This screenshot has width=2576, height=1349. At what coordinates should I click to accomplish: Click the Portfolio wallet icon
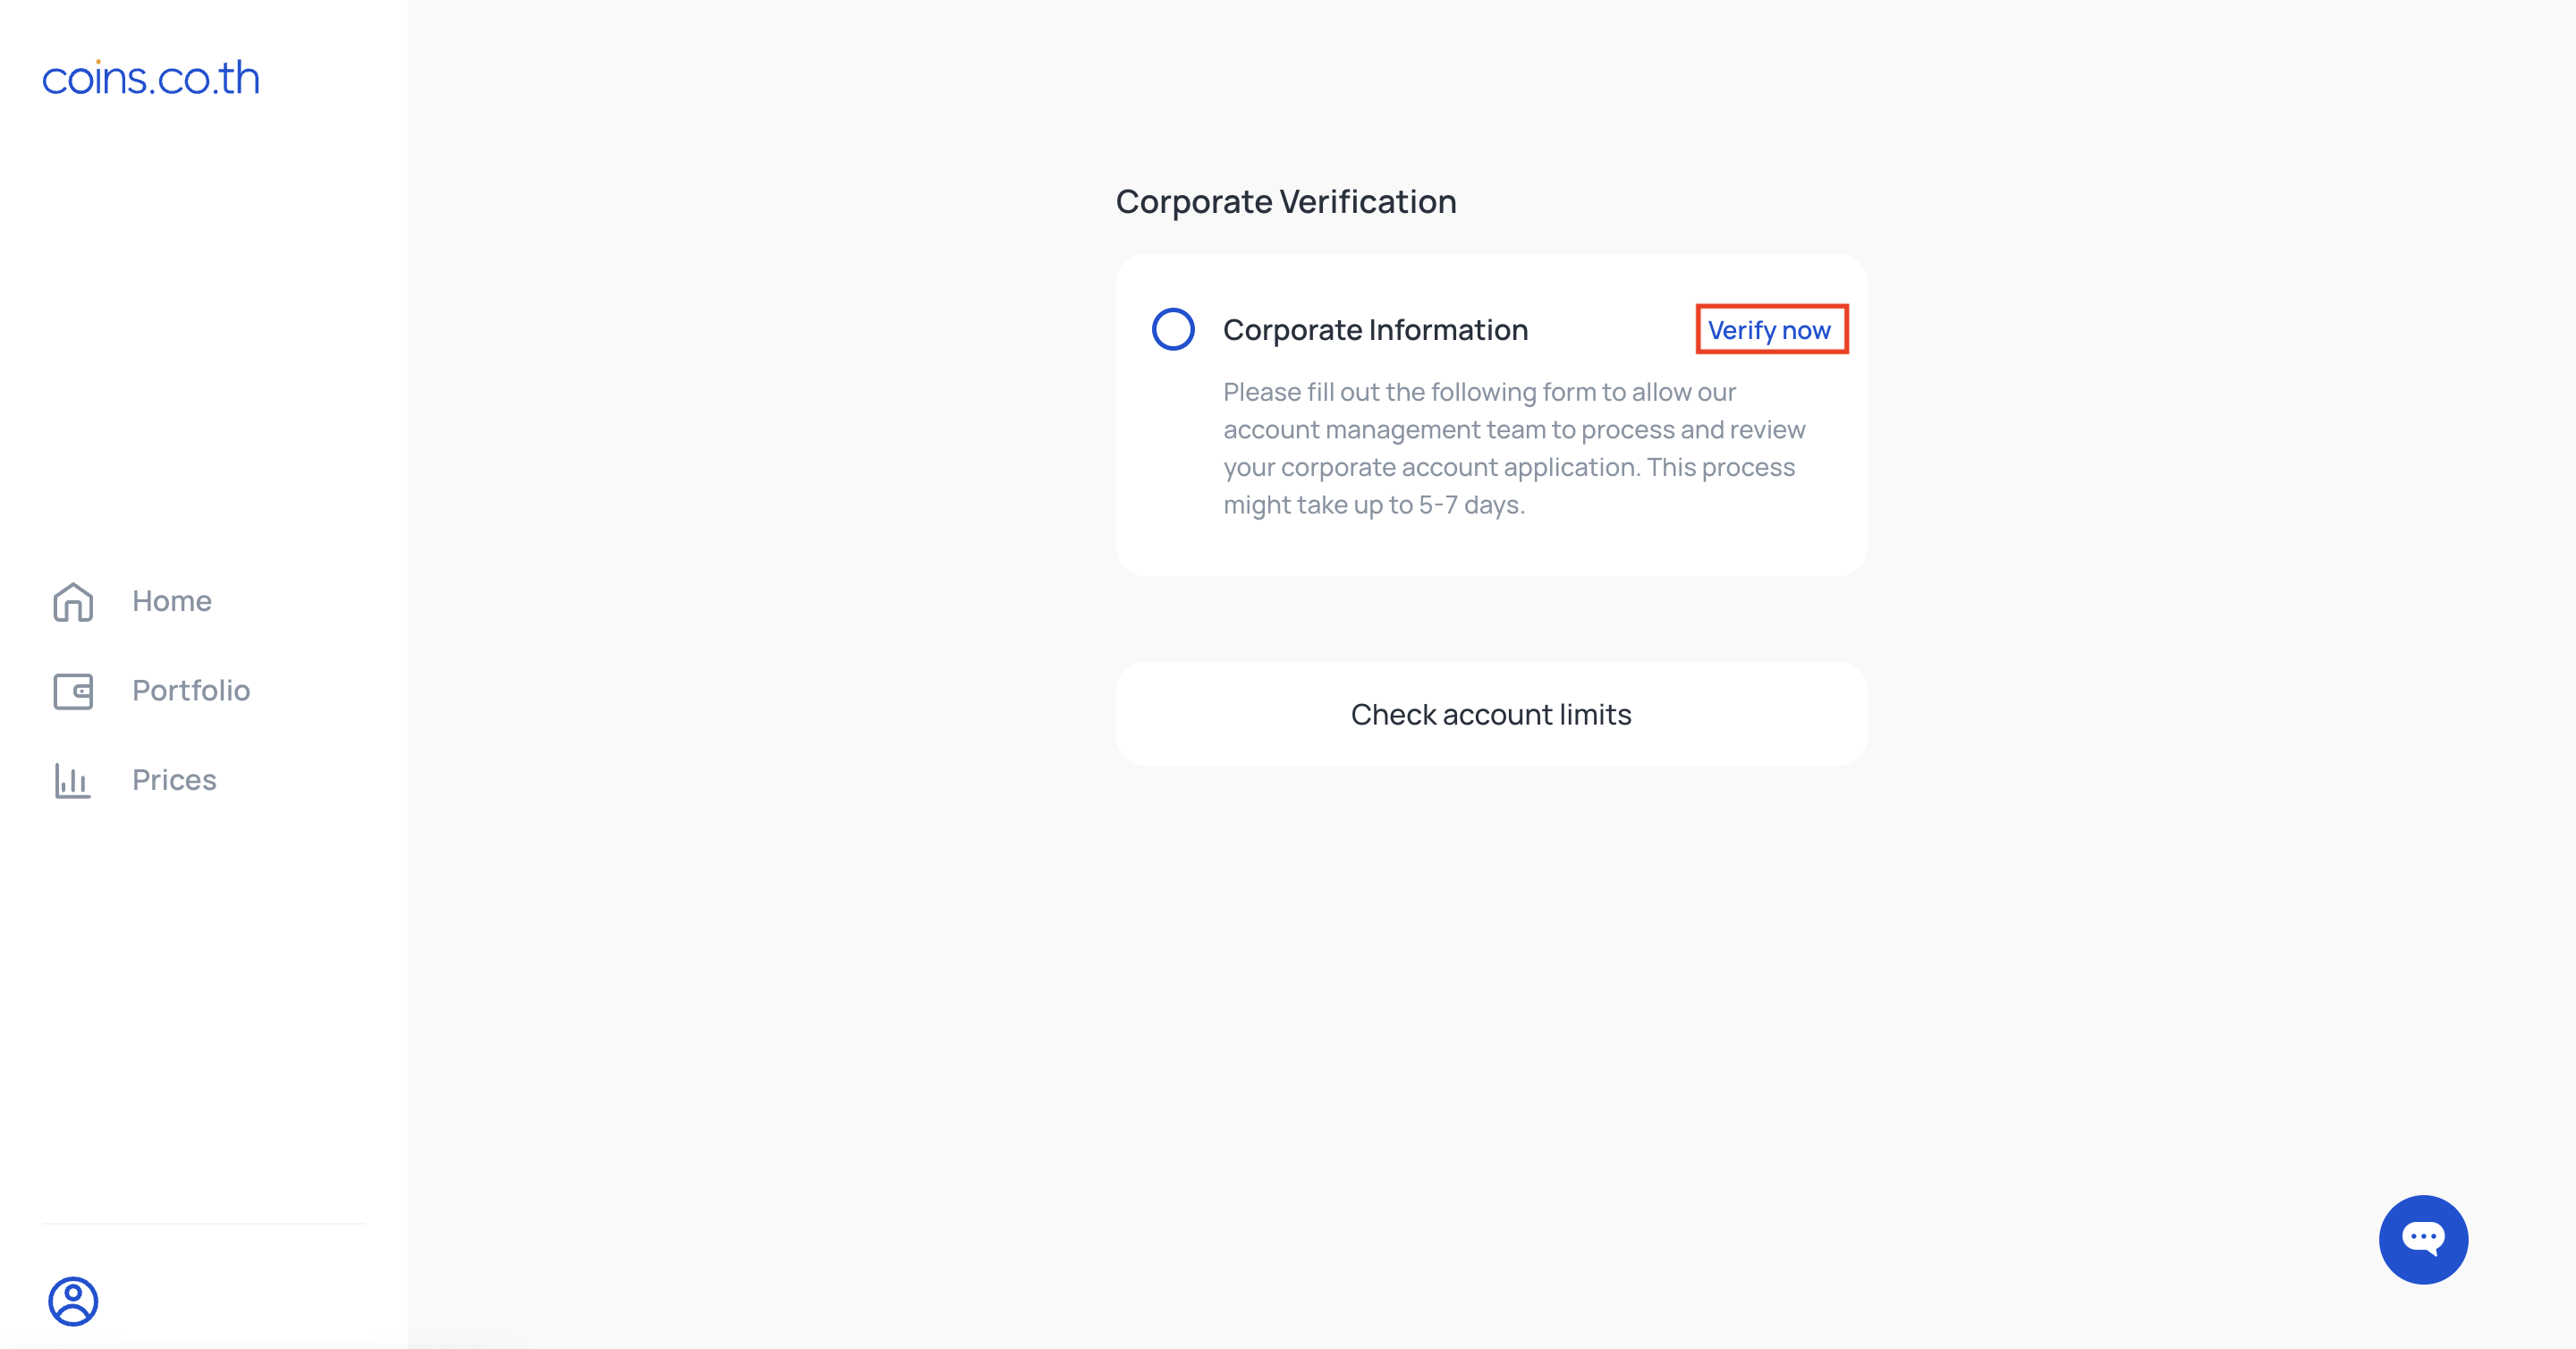(x=73, y=691)
